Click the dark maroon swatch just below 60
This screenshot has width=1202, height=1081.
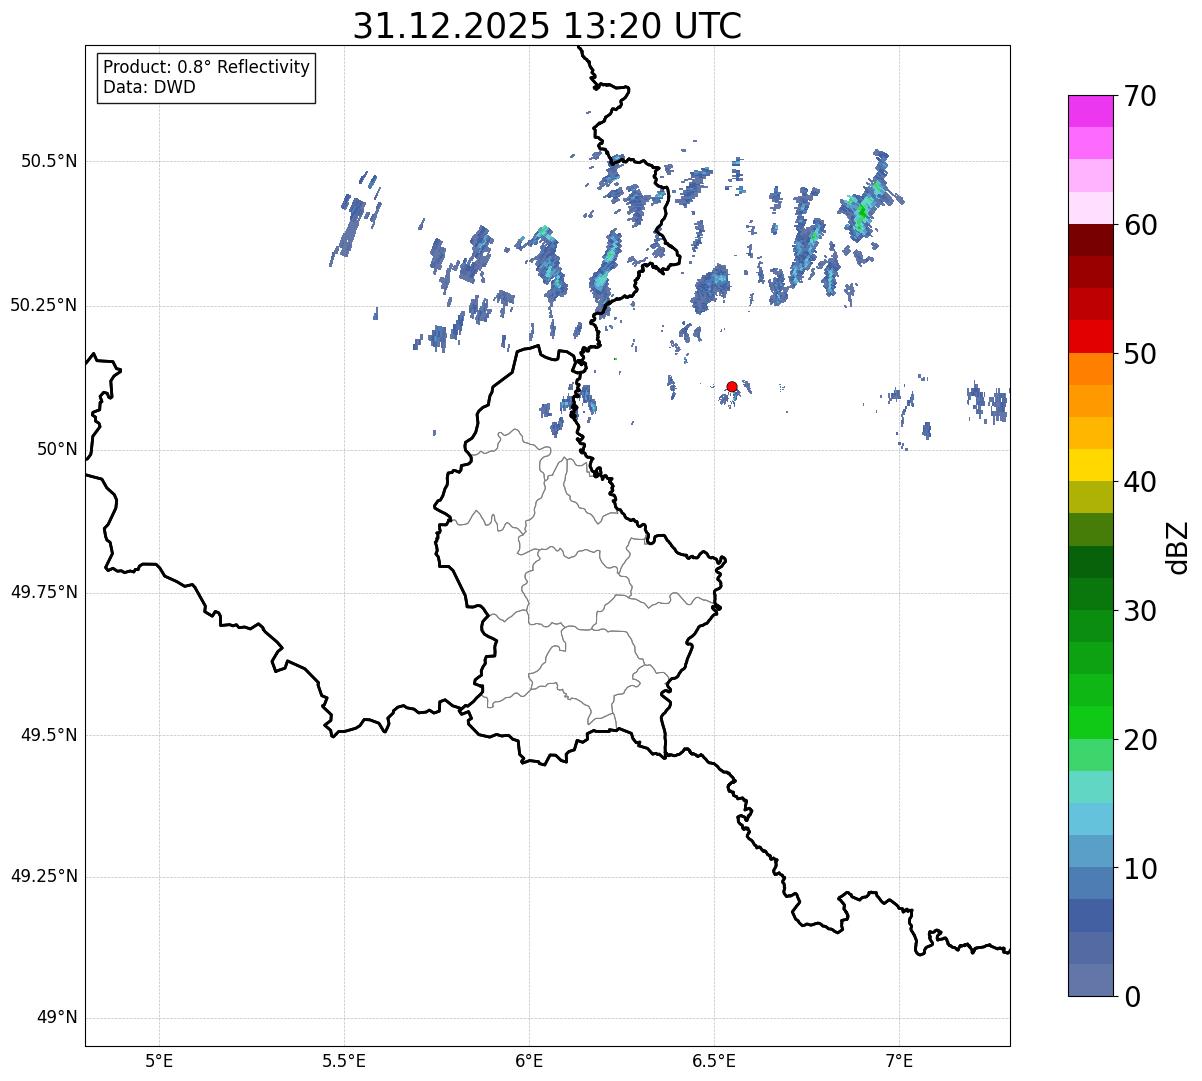(x=1090, y=240)
